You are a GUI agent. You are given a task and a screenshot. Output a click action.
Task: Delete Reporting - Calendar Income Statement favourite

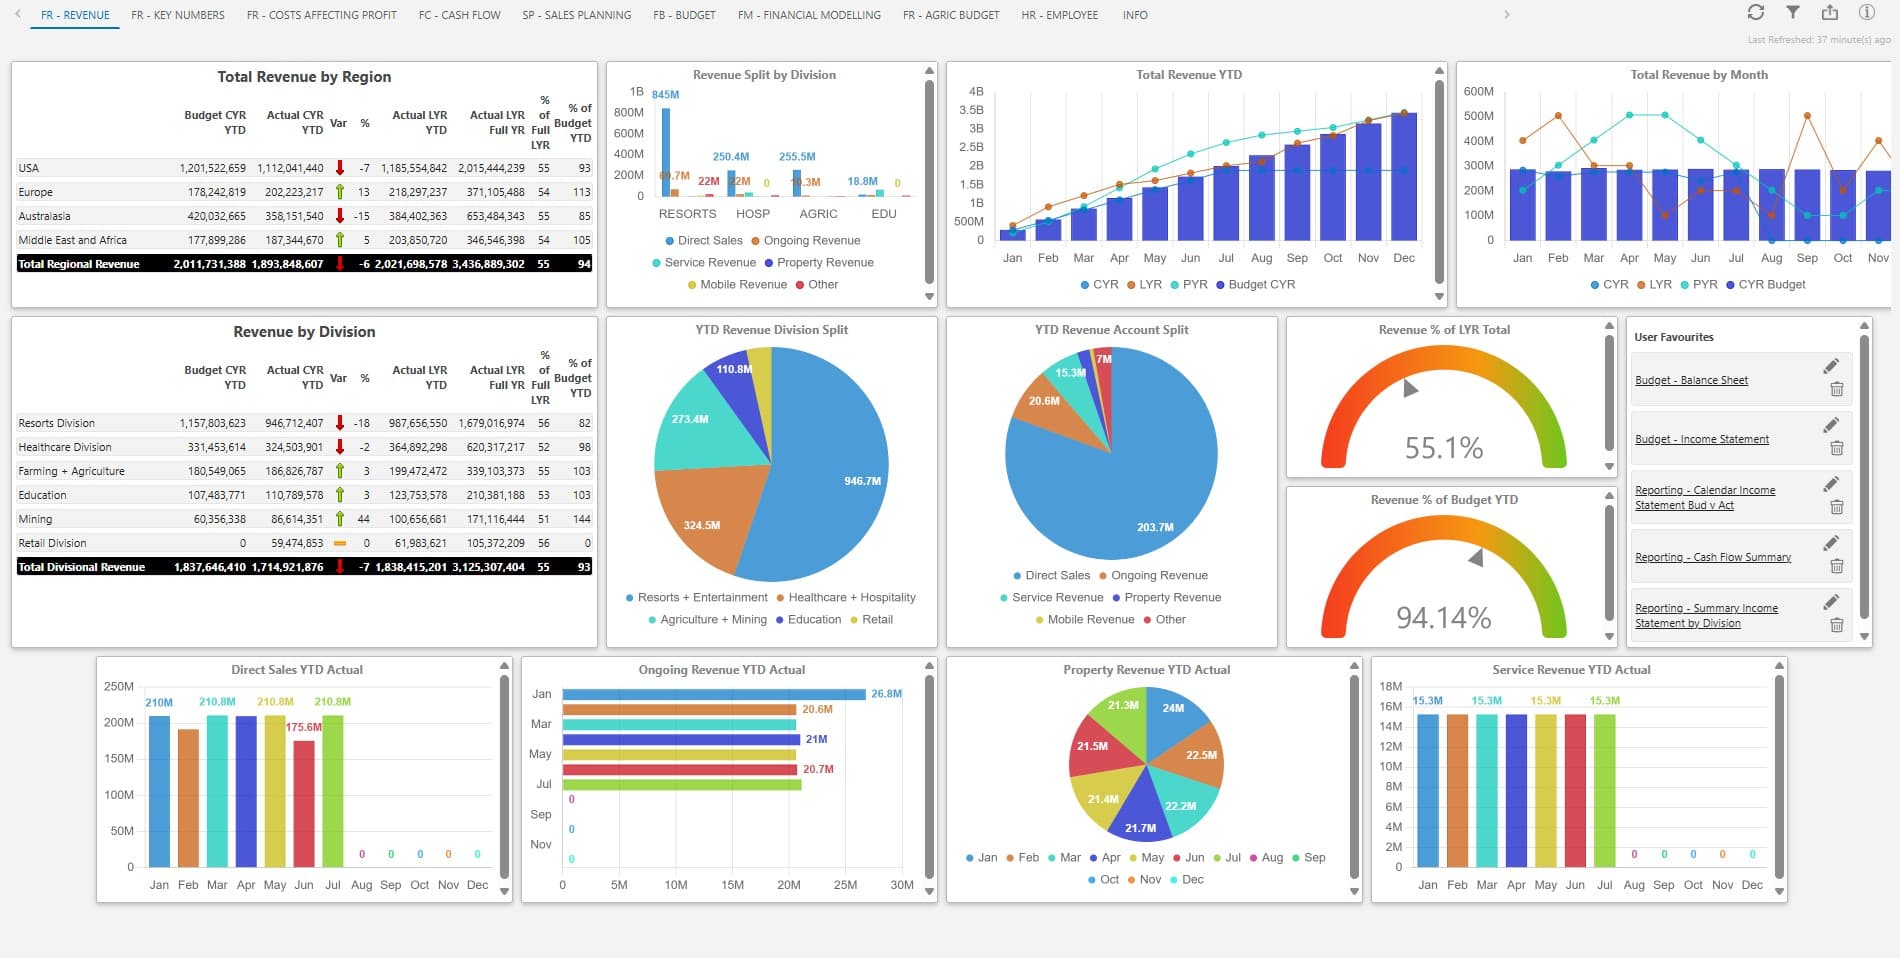(1837, 507)
